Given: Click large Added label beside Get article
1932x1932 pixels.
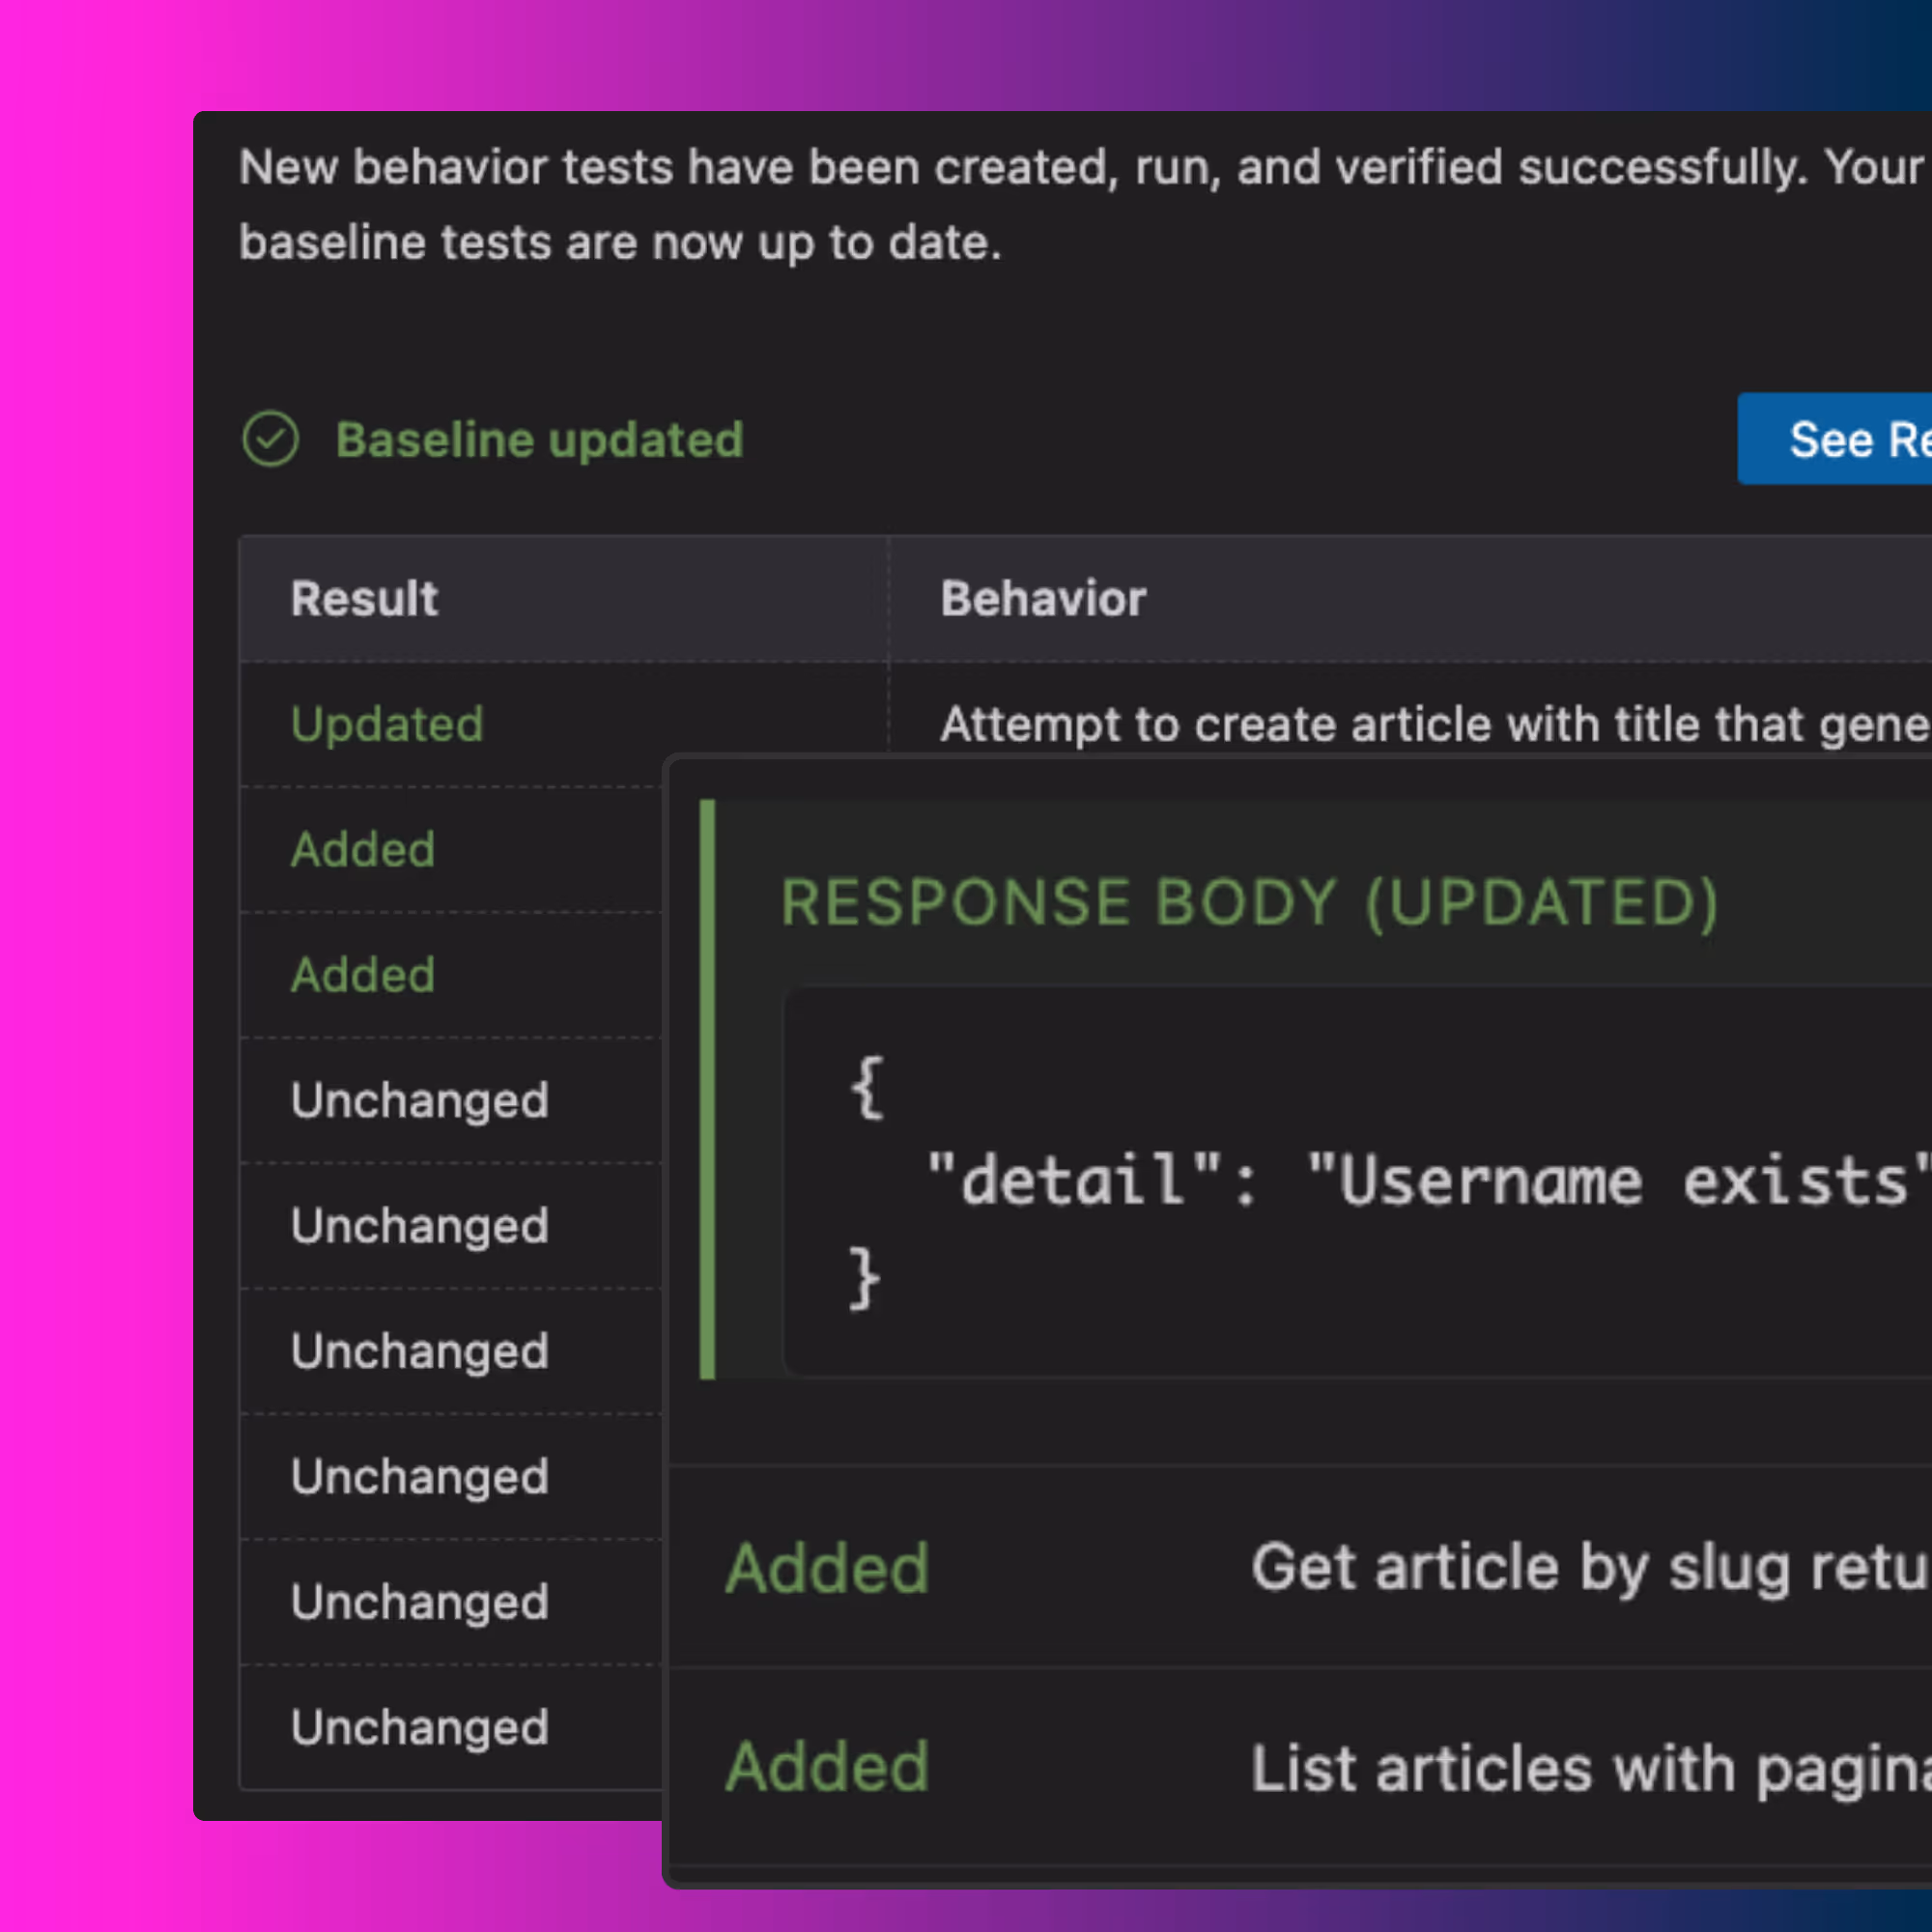Looking at the screenshot, I should (827, 1568).
